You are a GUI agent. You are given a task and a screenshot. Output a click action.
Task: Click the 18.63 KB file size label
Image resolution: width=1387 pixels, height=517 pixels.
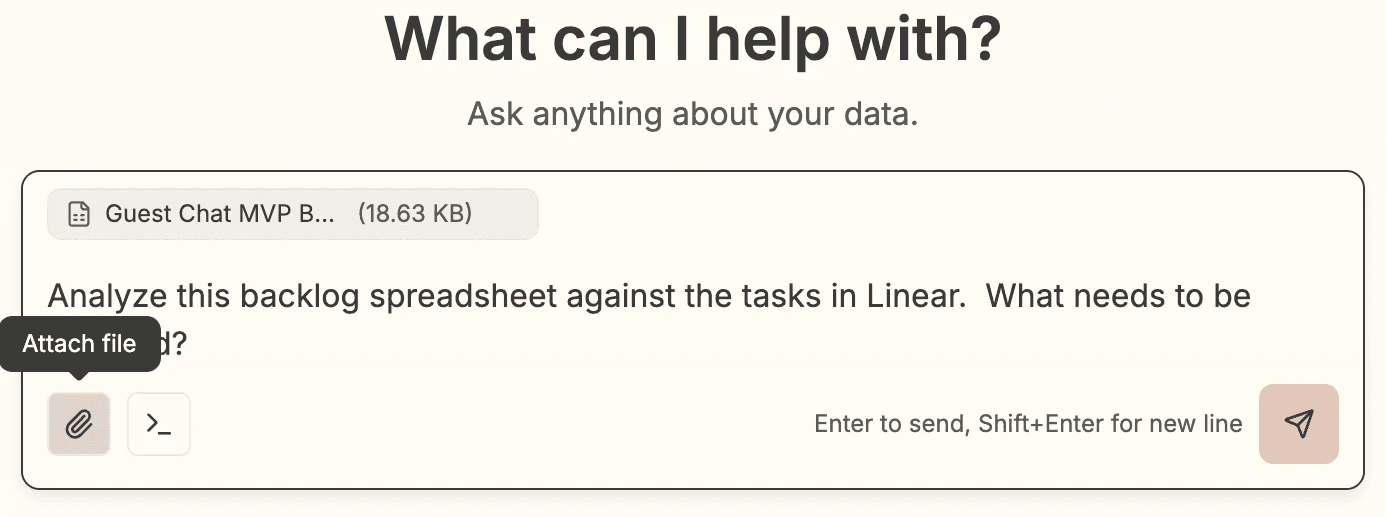coord(415,214)
